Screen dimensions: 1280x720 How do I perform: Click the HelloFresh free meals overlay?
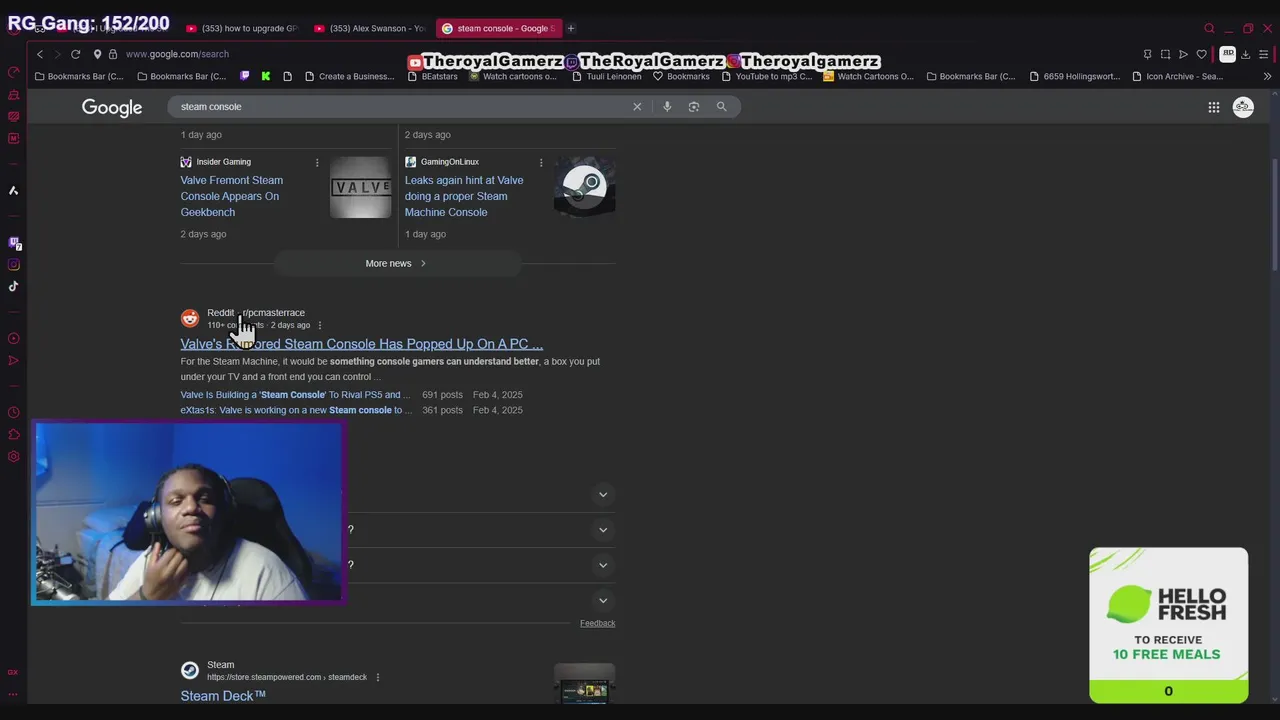point(1168,625)
